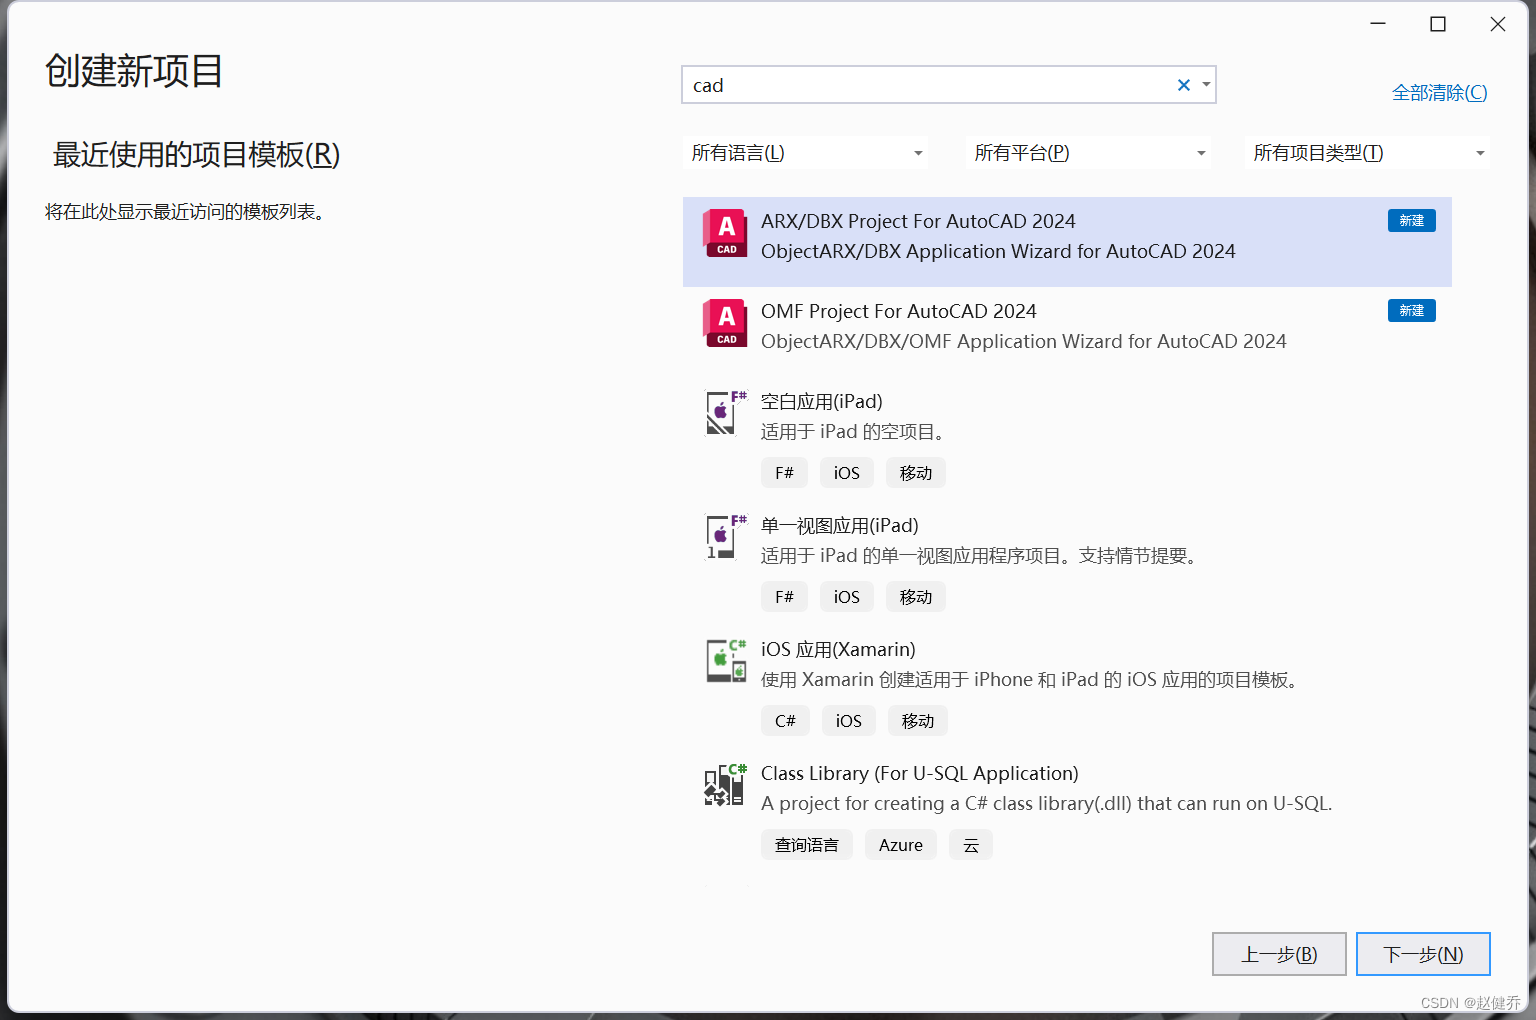Click the 下一步 next button

tap(1423, 954)
